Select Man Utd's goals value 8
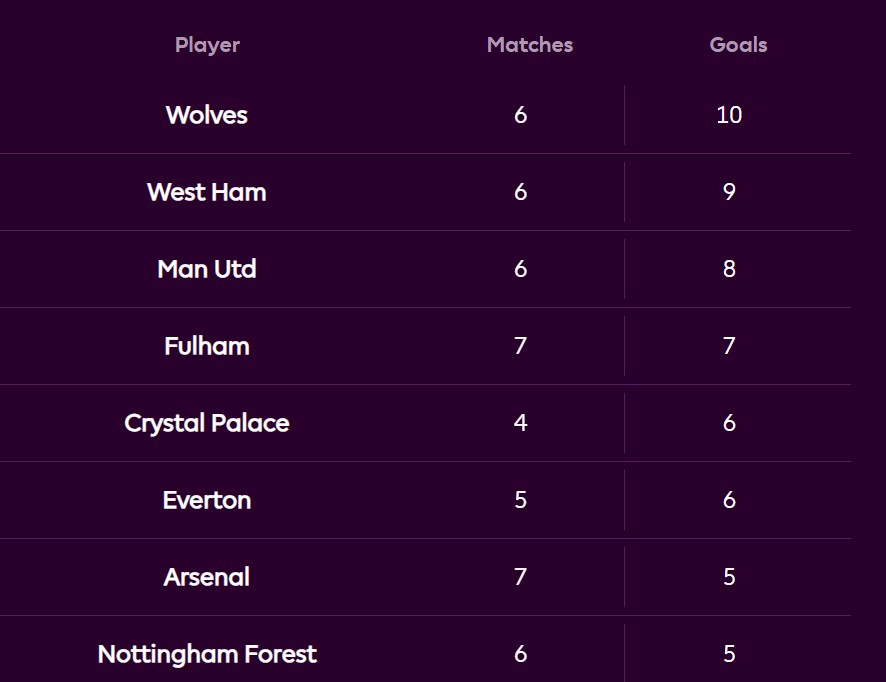886x682 pixels. (x=729, y=269)
